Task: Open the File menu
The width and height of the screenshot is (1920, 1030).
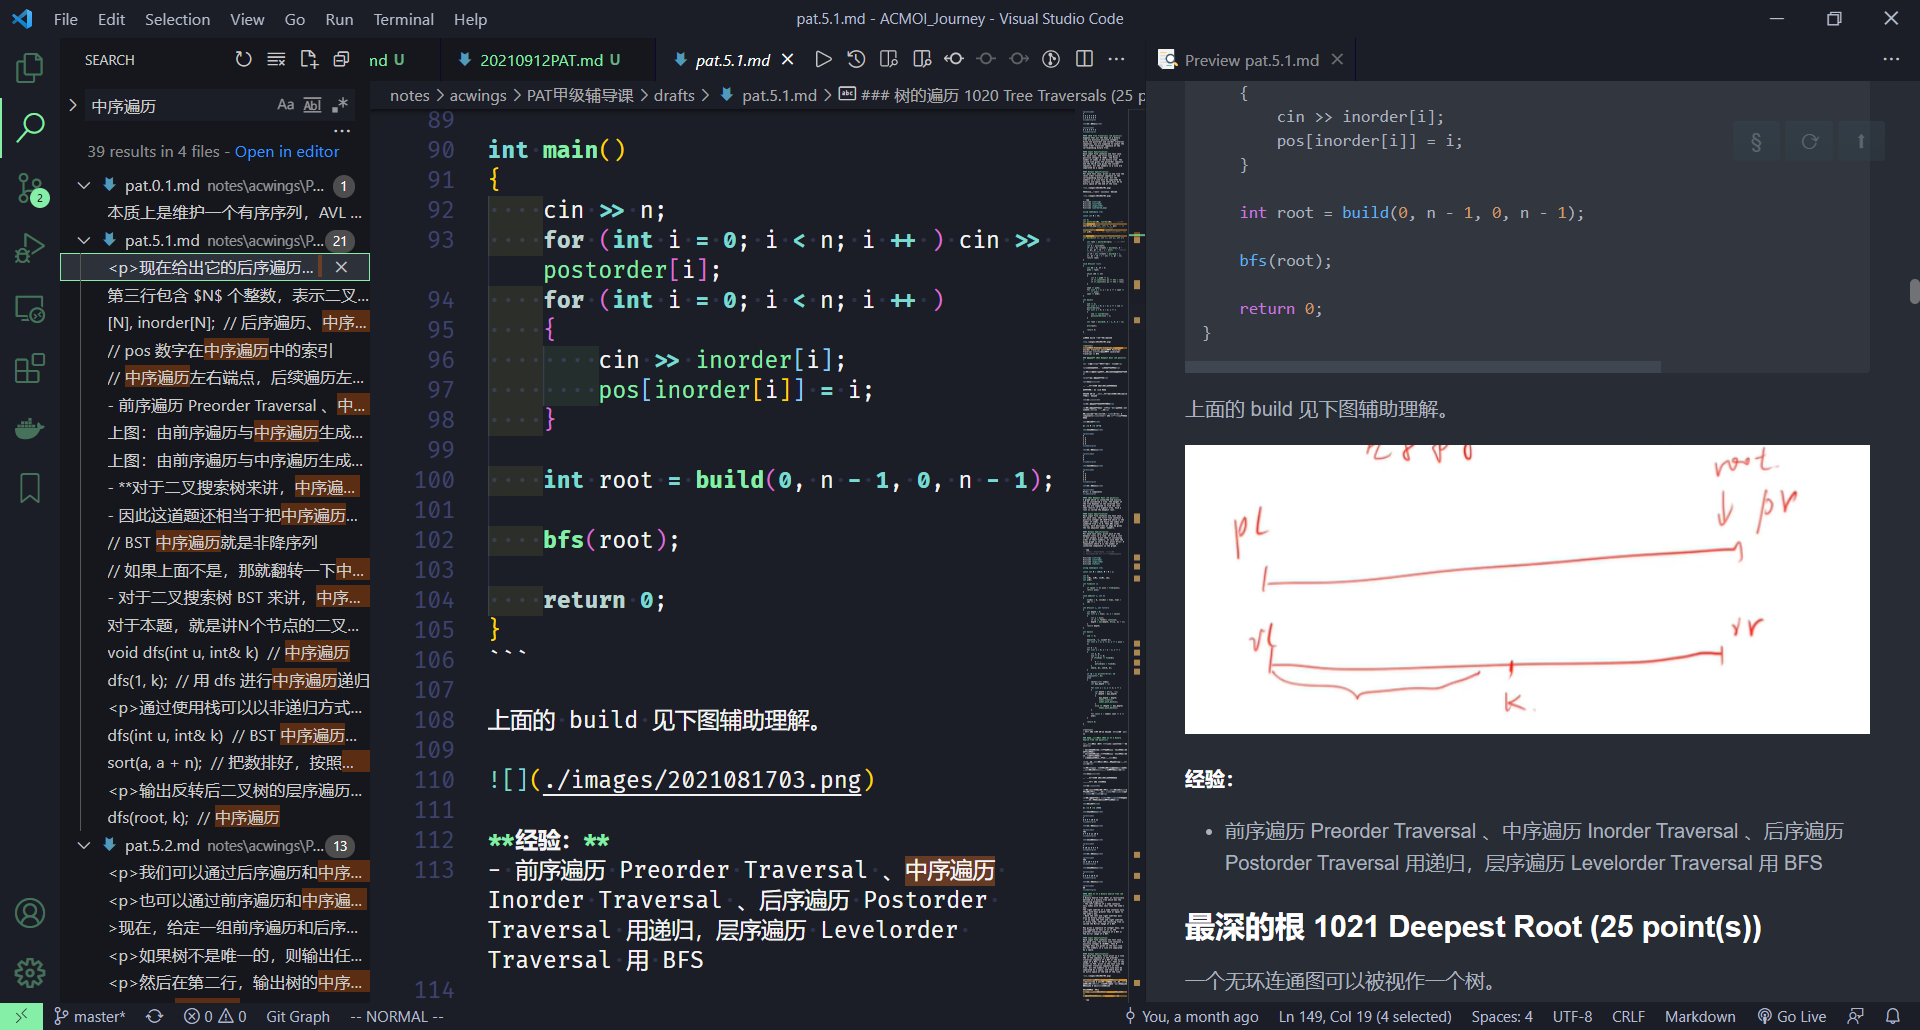Action: click(66, 19)
